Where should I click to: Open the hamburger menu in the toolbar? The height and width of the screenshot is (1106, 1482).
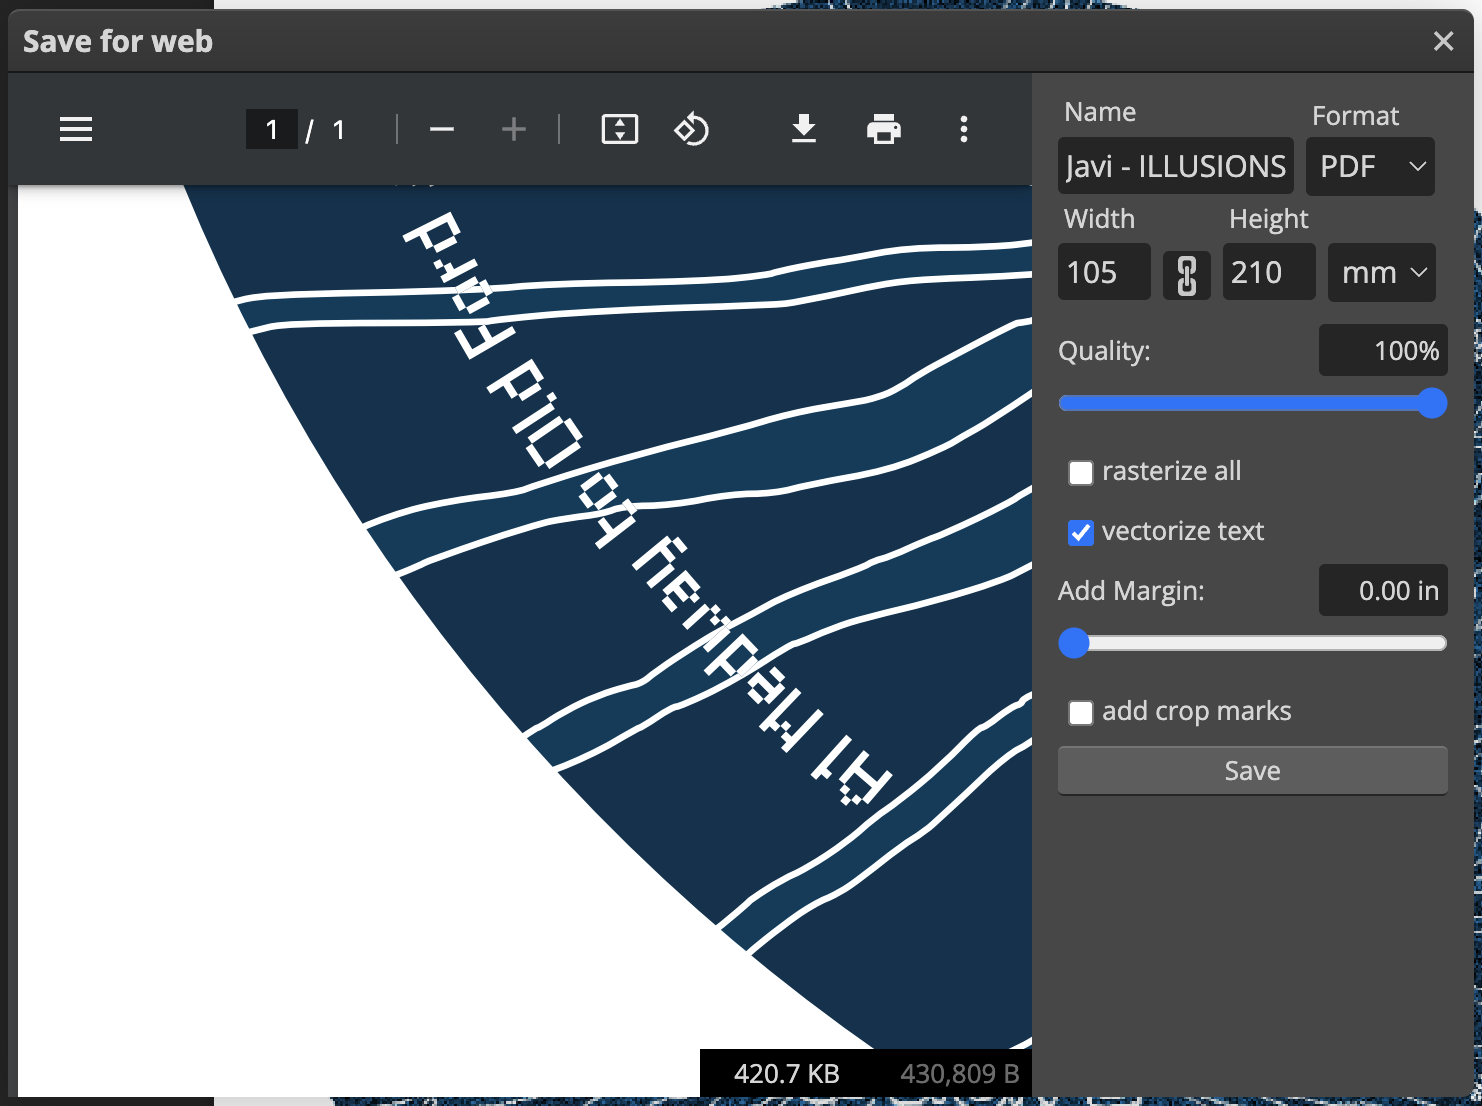coord(76,129)
